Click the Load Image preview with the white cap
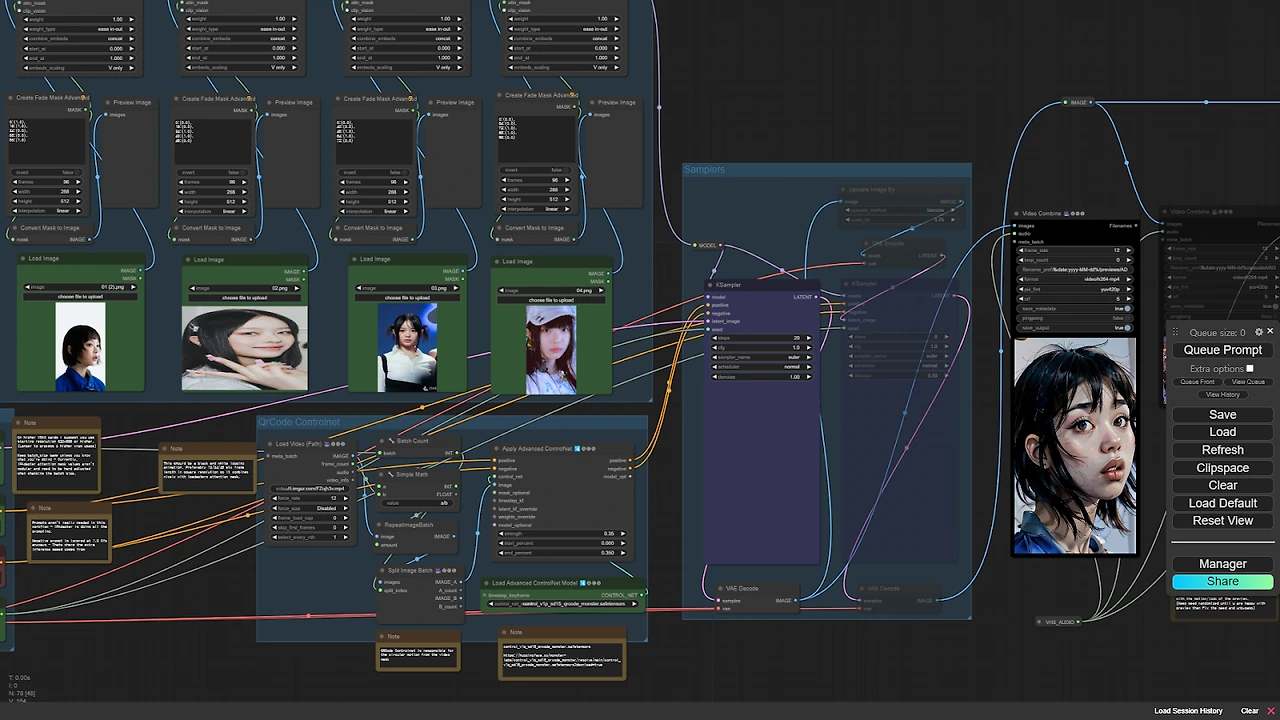 pos(551,349)
